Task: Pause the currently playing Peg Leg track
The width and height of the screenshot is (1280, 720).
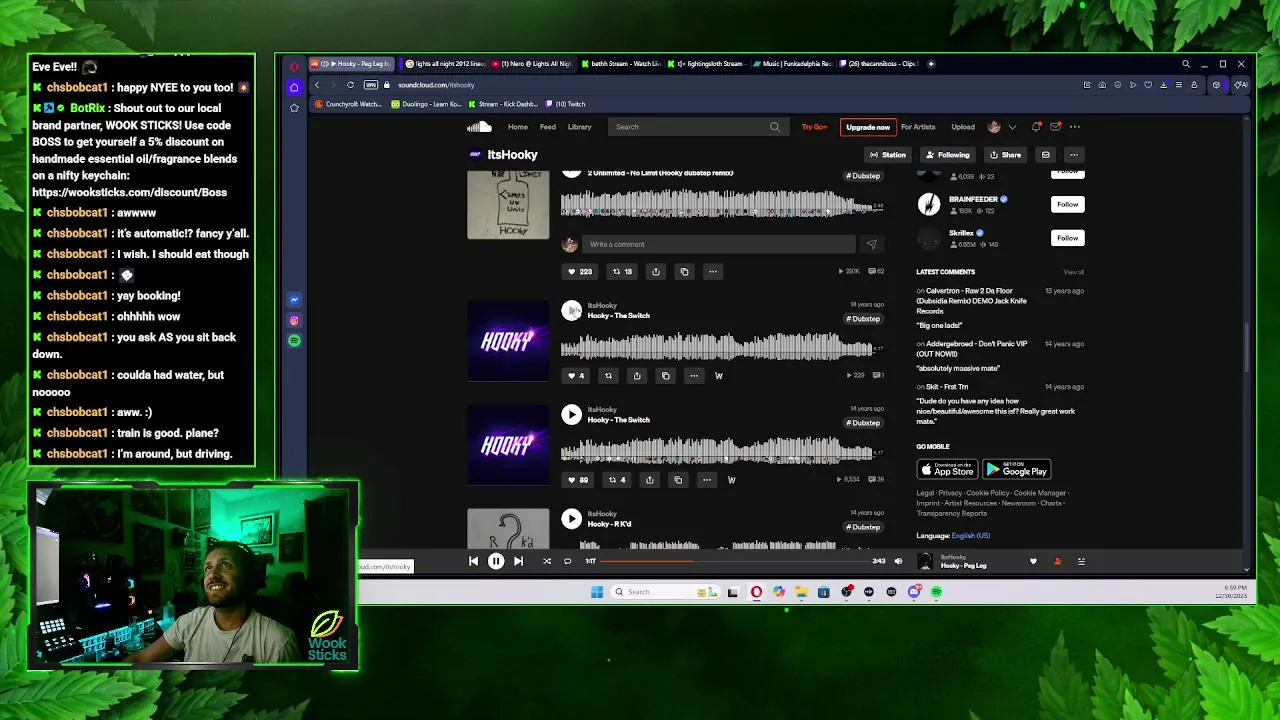Action: click(x=495, y=562)
